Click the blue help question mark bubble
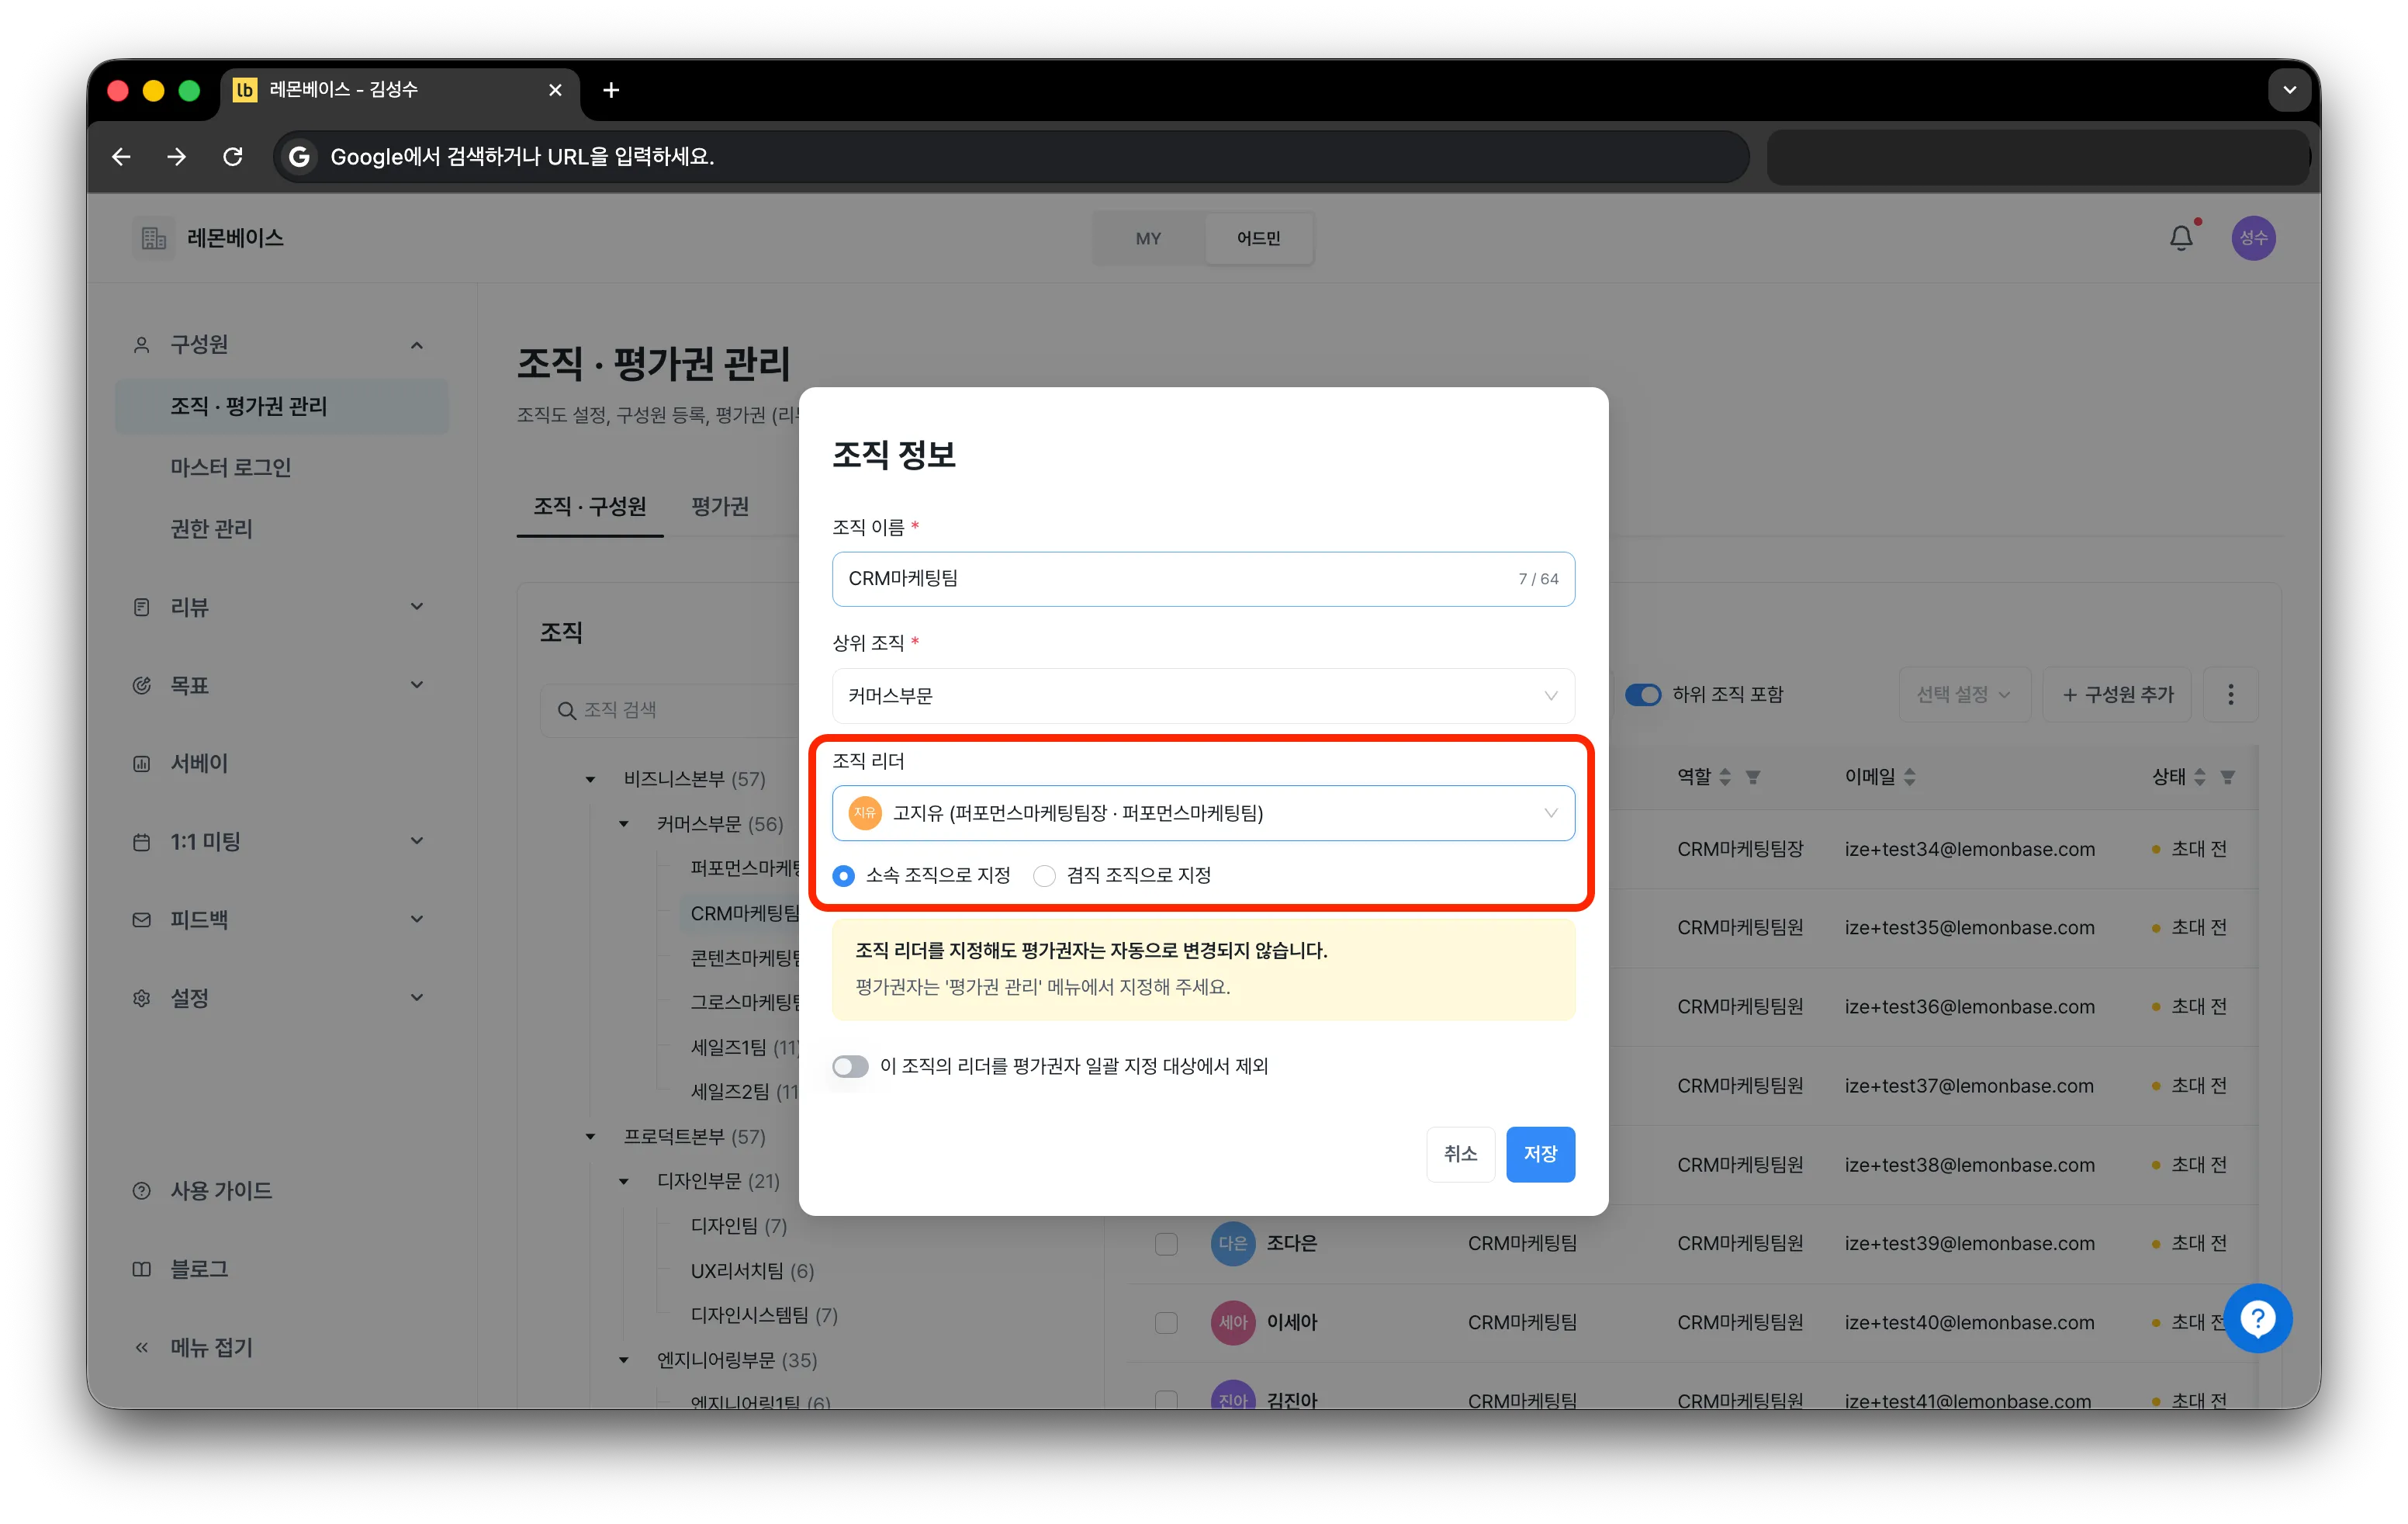 (x=2258, y=1318)
